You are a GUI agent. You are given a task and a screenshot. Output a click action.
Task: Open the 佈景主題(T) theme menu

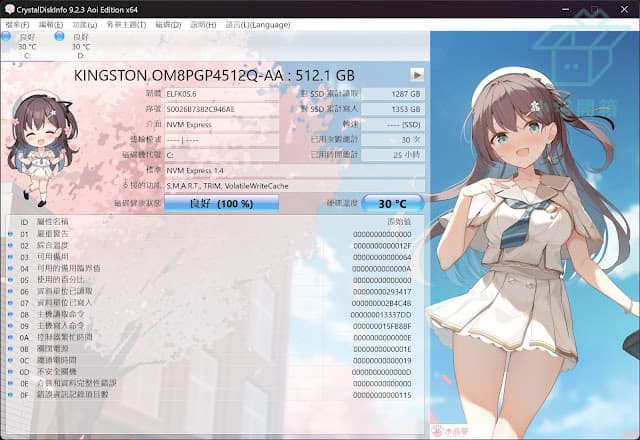[126, 25]
